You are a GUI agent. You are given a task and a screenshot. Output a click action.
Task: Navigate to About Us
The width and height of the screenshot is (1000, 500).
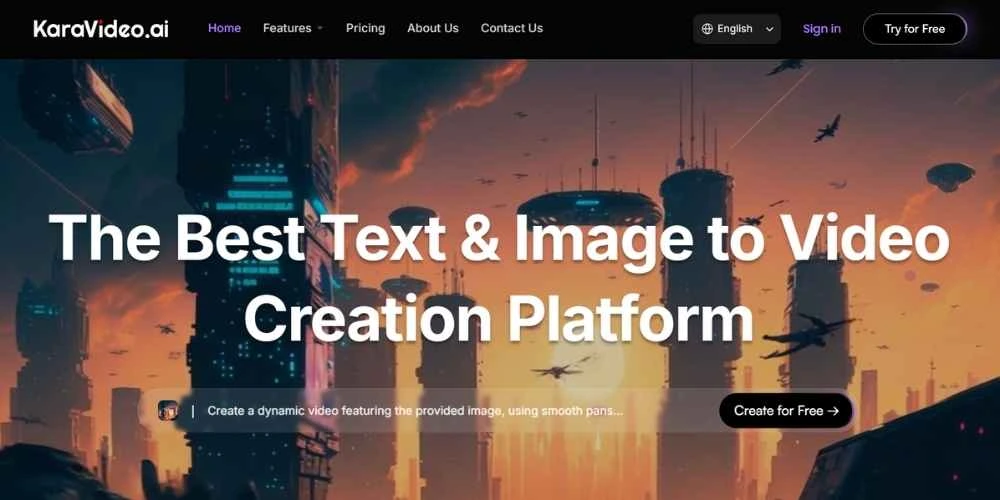coord(433,28)
